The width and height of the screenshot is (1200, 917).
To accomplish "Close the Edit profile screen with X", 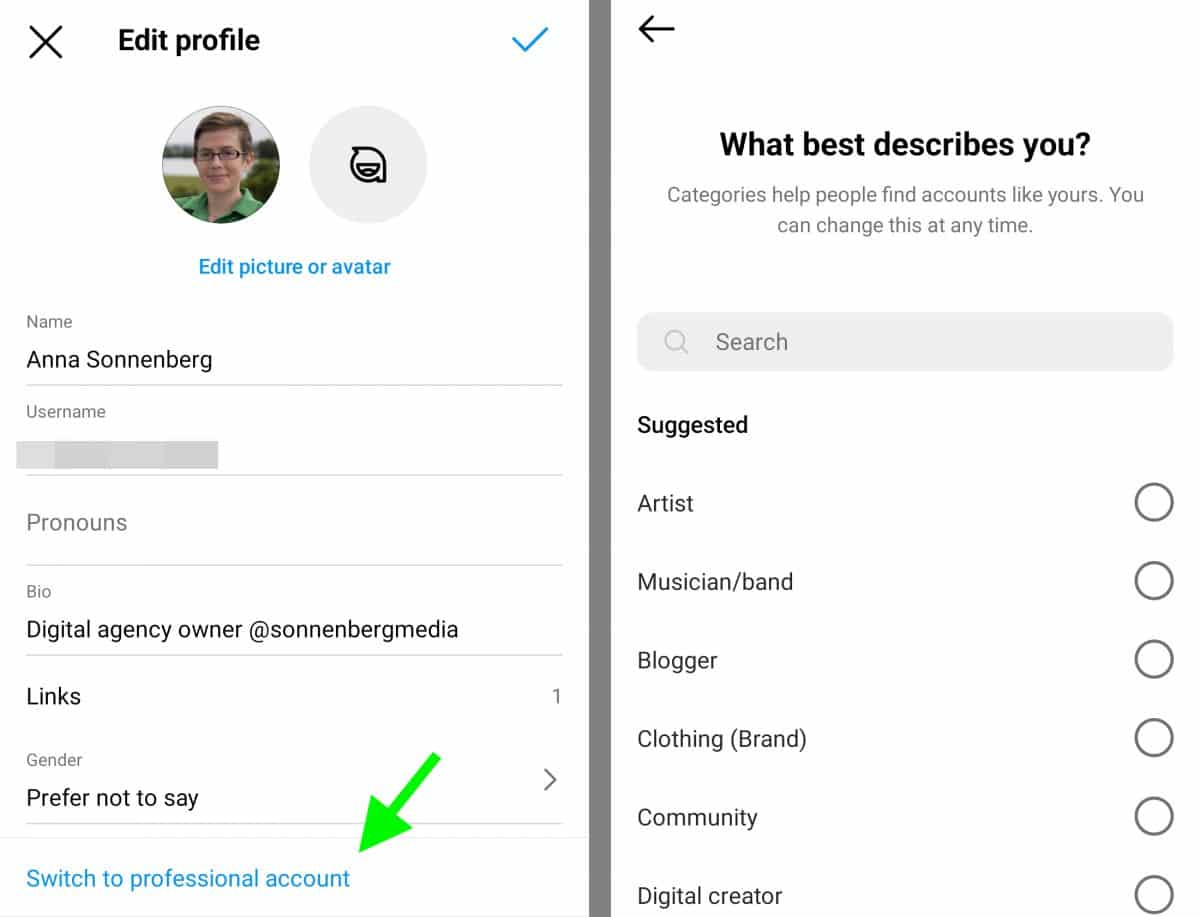I will point(46,42).
